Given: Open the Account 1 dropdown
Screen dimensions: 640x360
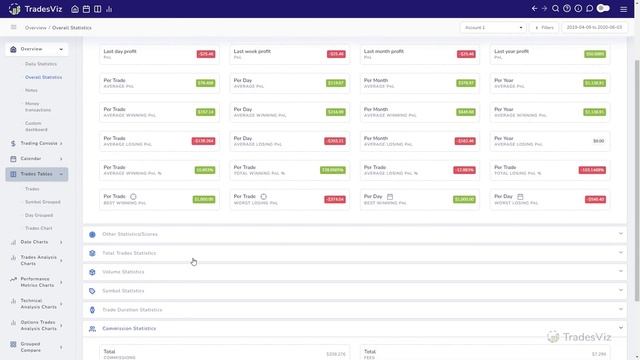Looking at the screenshot, I should tap(493, 27).
